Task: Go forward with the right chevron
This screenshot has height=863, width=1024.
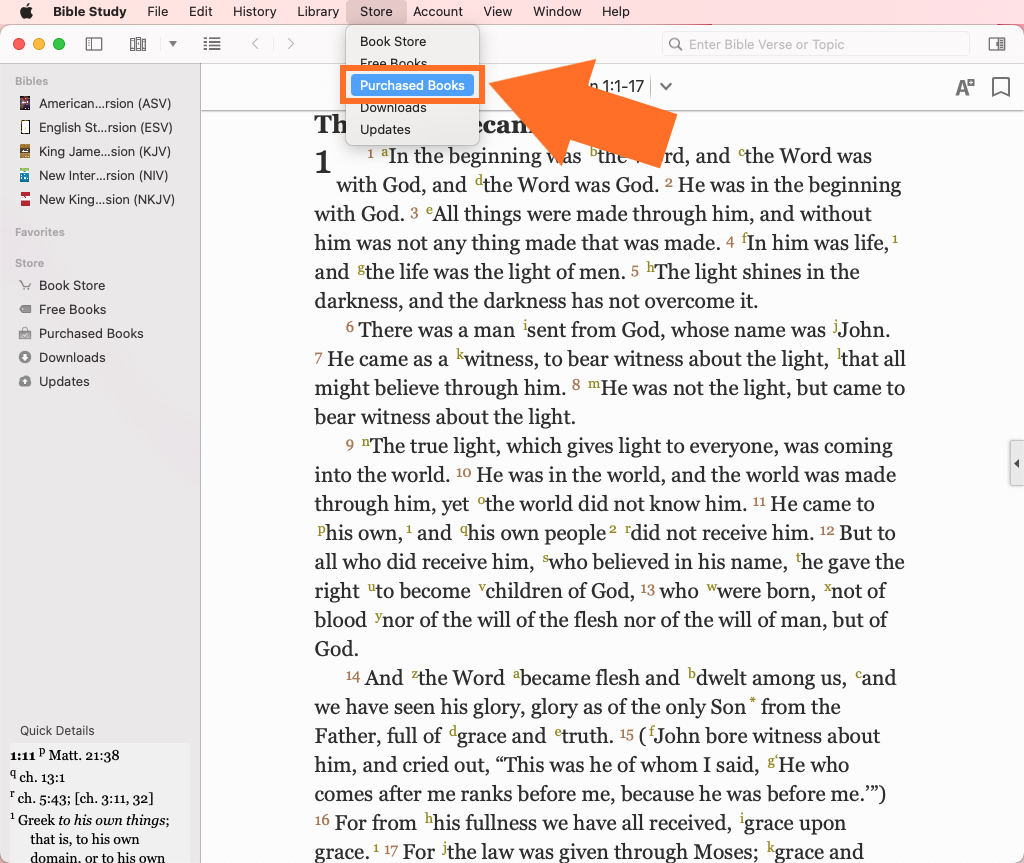Action: [x=291, y=44]
